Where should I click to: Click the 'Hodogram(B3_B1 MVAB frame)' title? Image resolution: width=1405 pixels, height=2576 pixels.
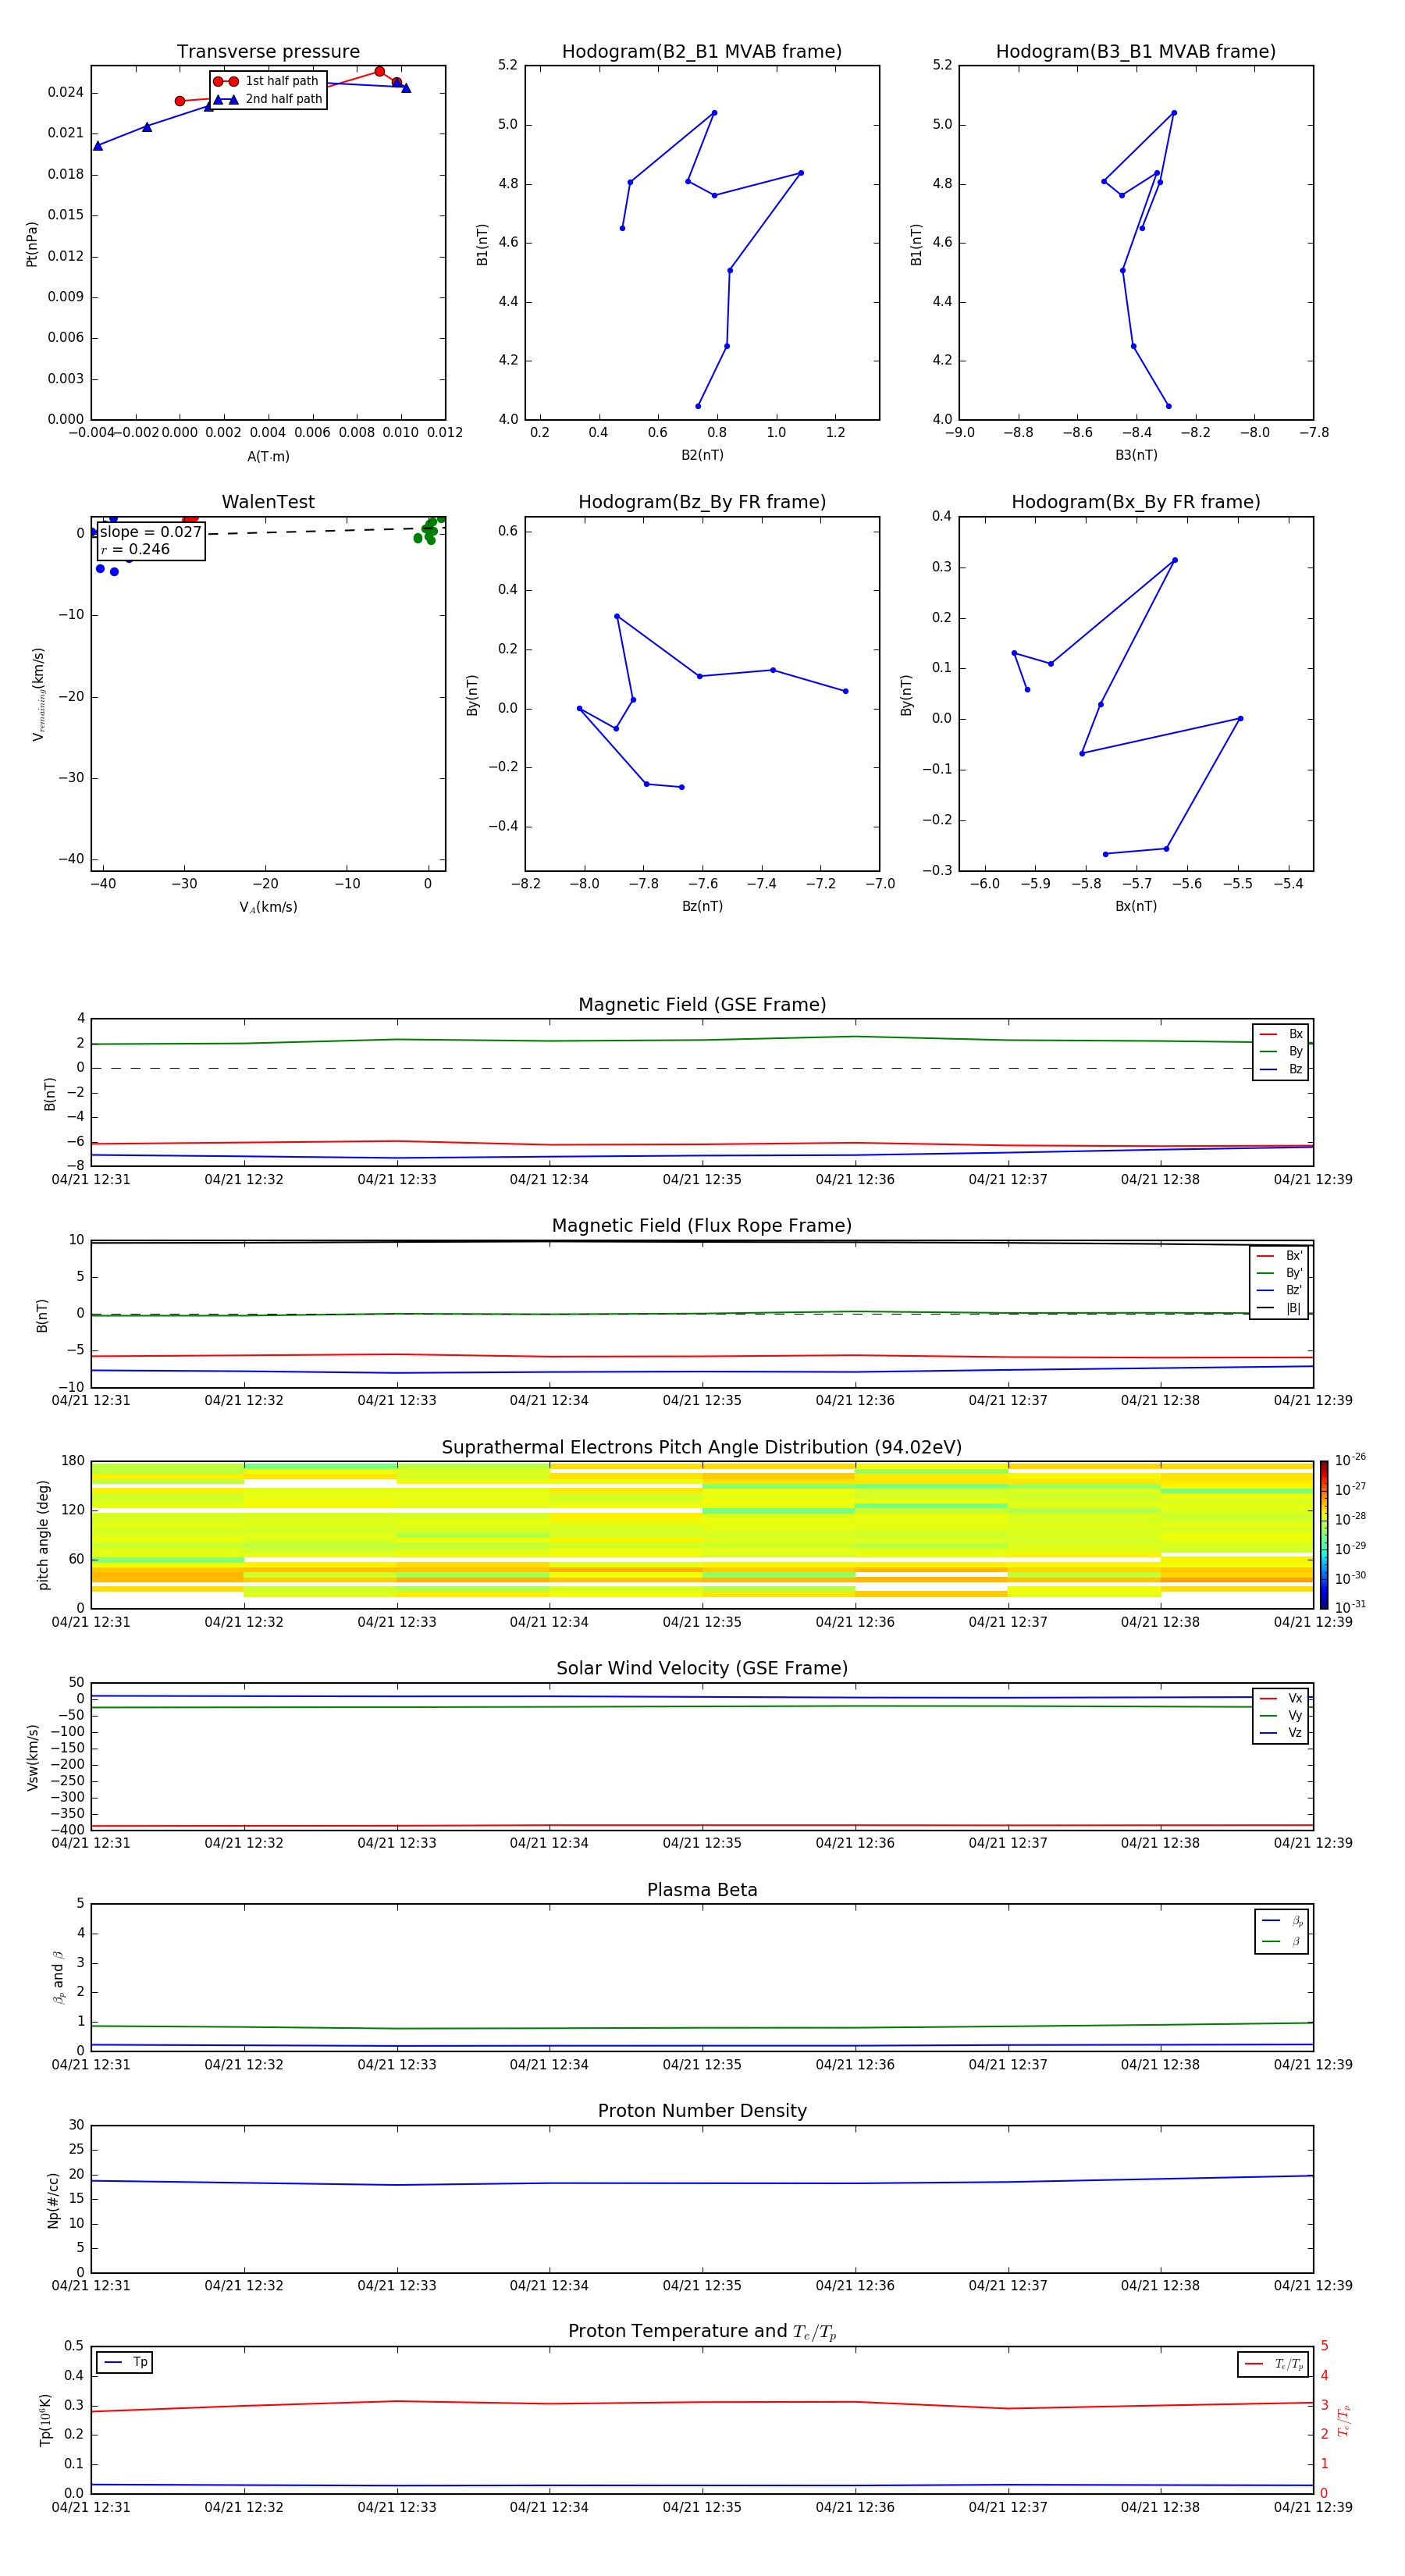(1136, 52)
